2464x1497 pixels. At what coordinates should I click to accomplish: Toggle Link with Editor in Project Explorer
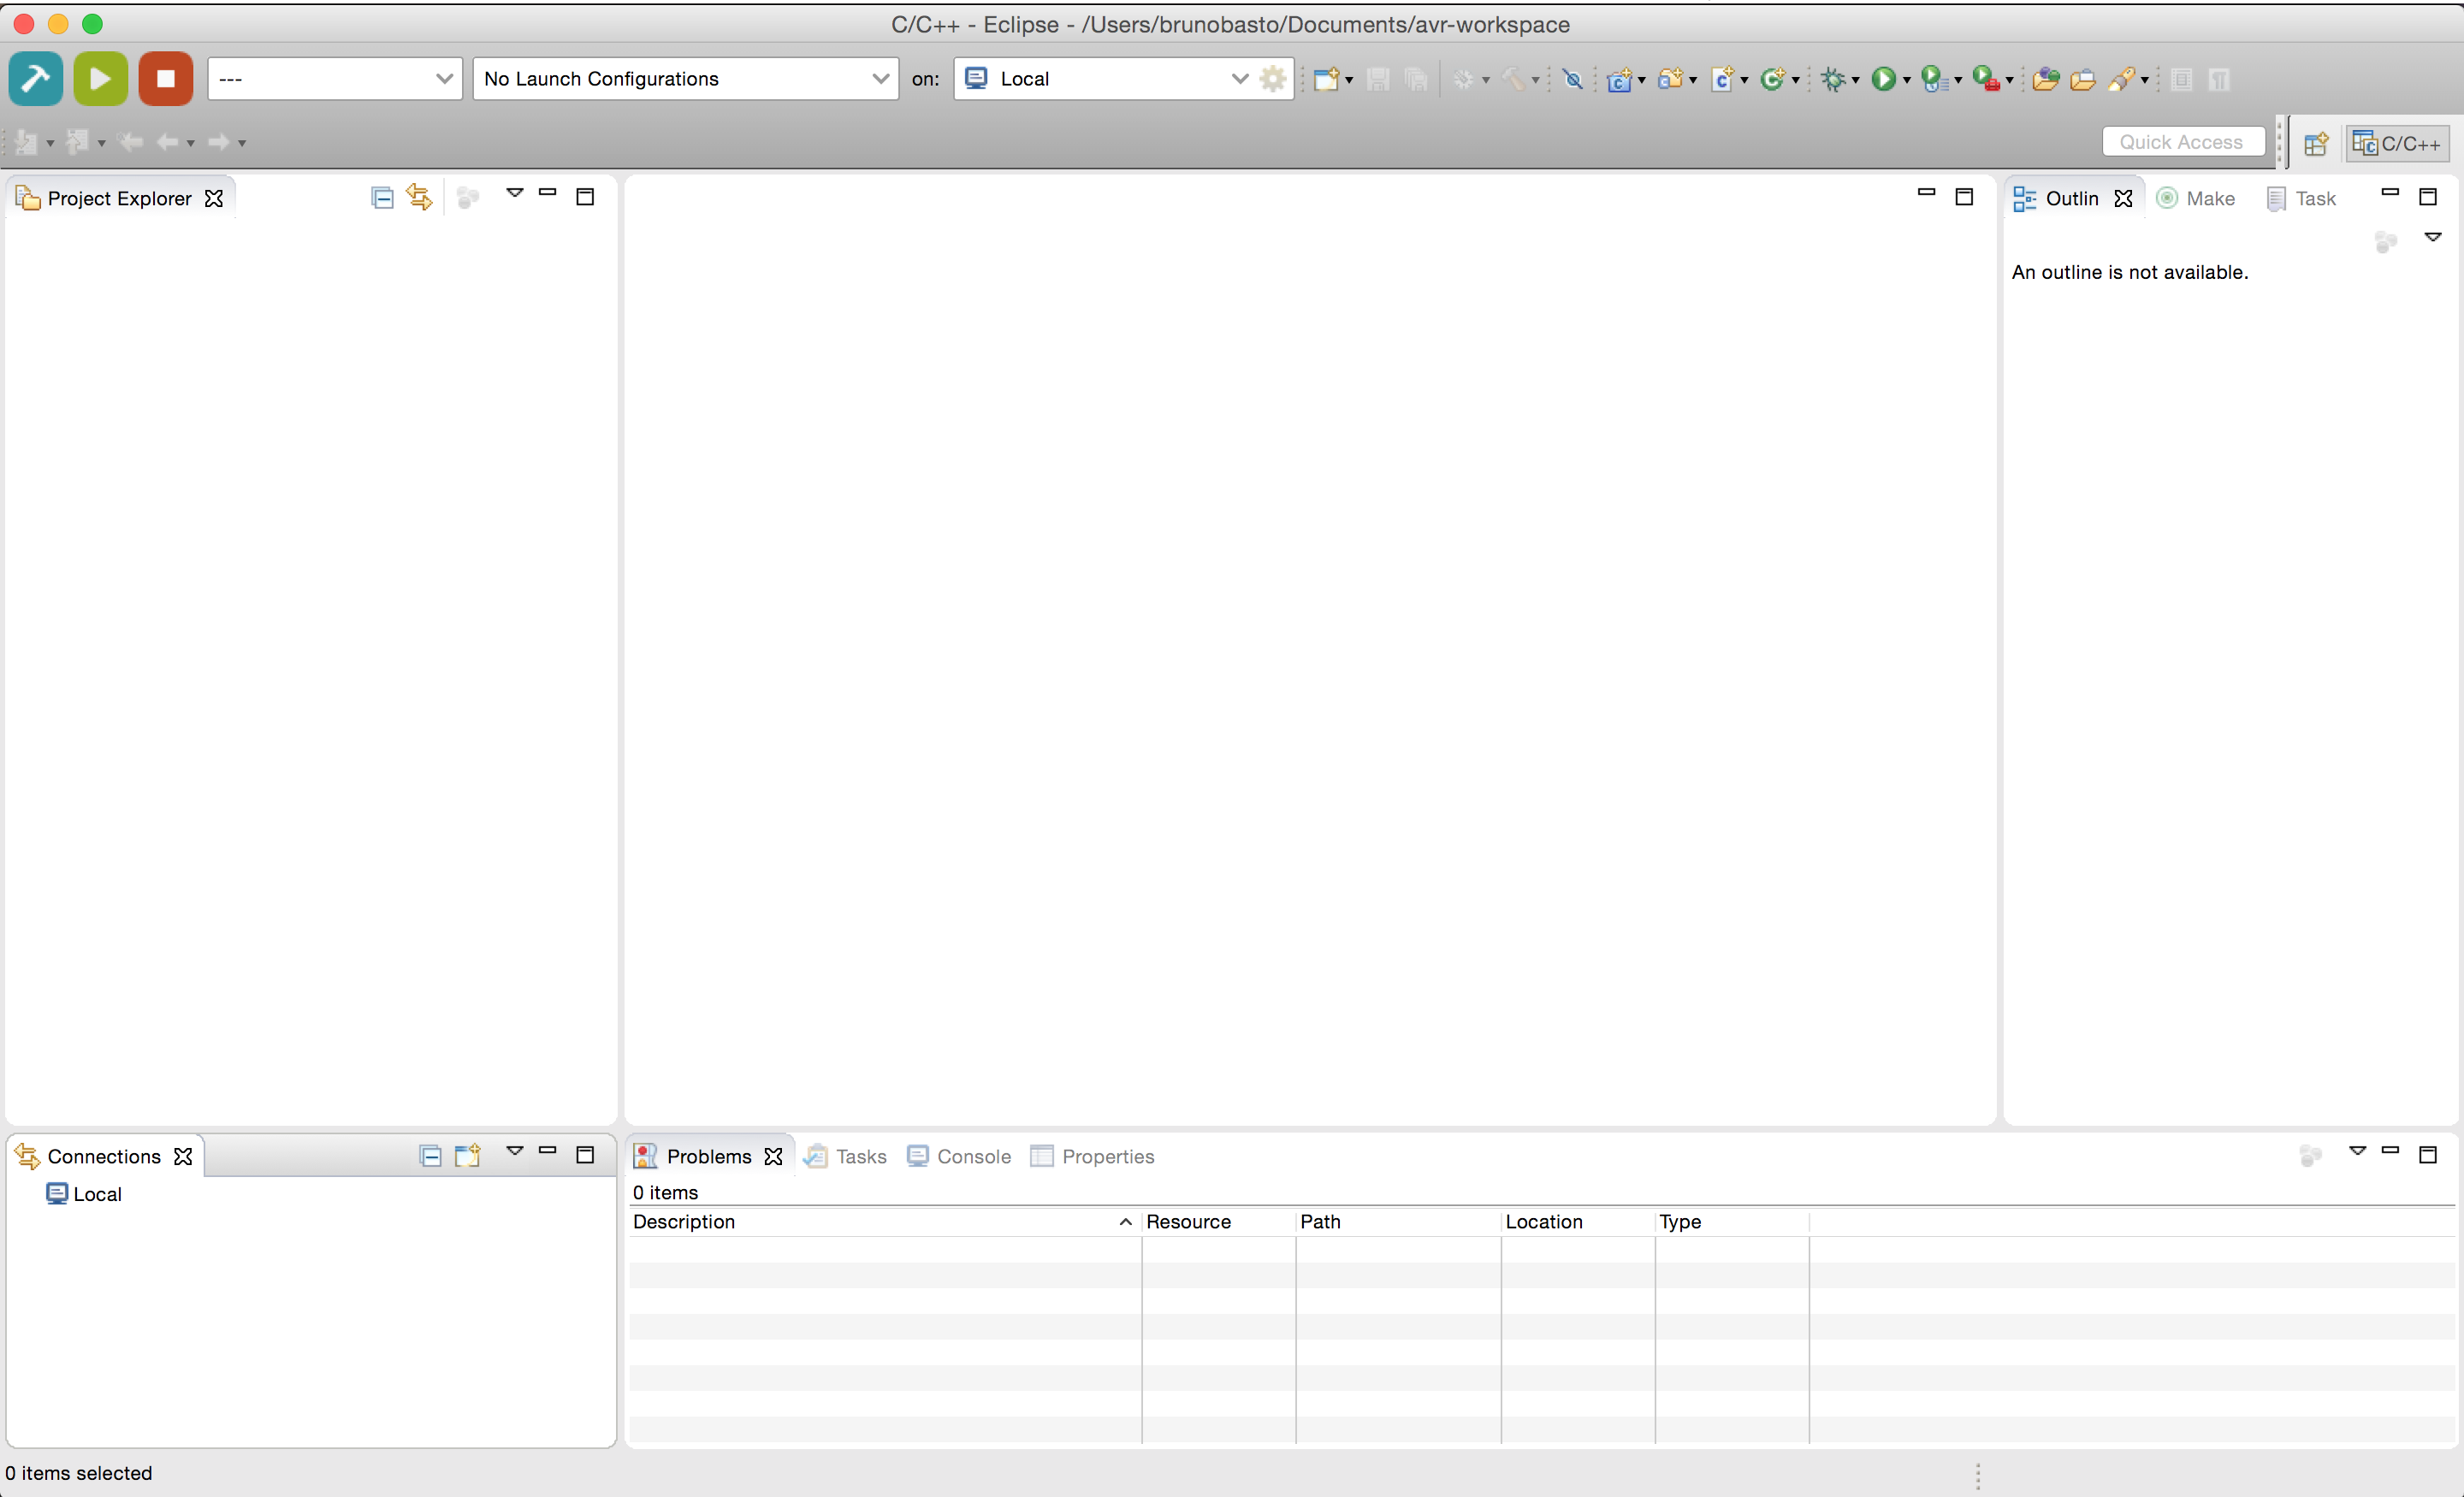click(420, 198)
